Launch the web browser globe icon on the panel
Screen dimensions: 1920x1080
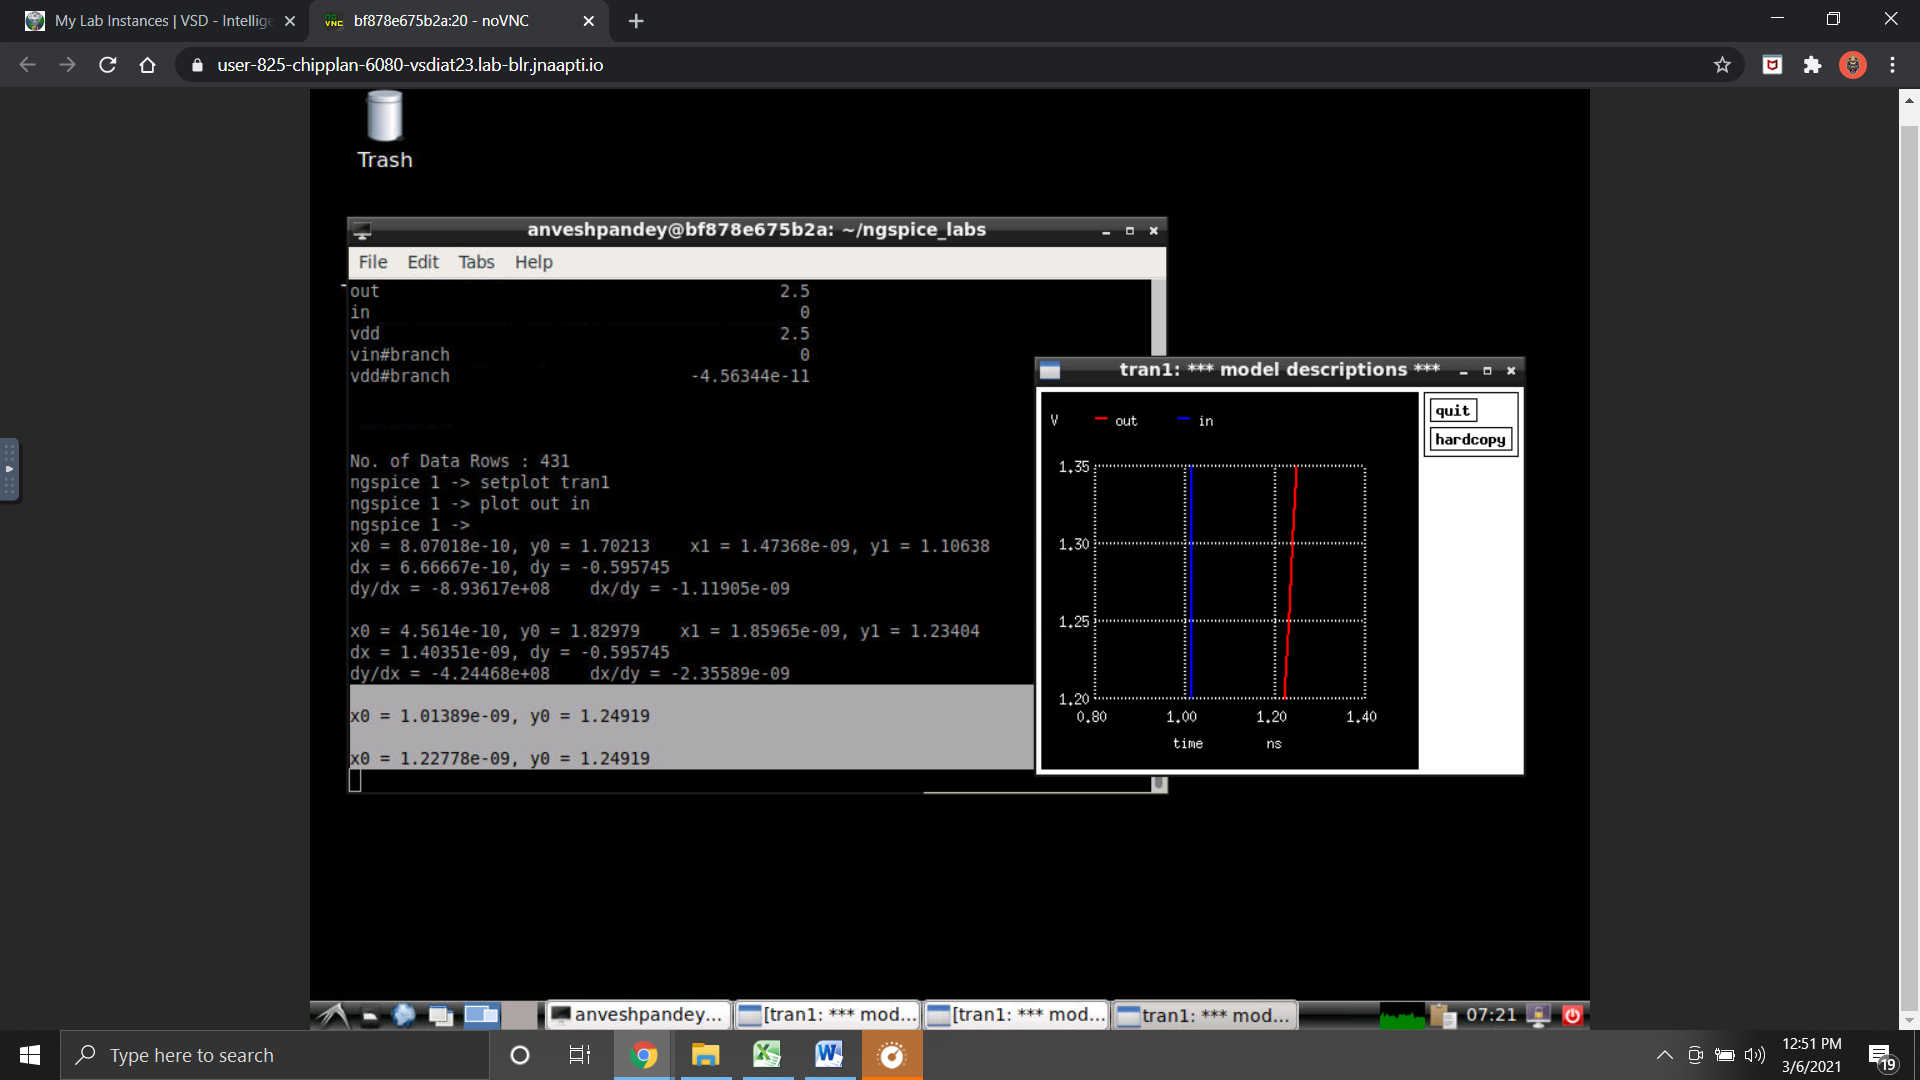click(x=403, y=1014)
